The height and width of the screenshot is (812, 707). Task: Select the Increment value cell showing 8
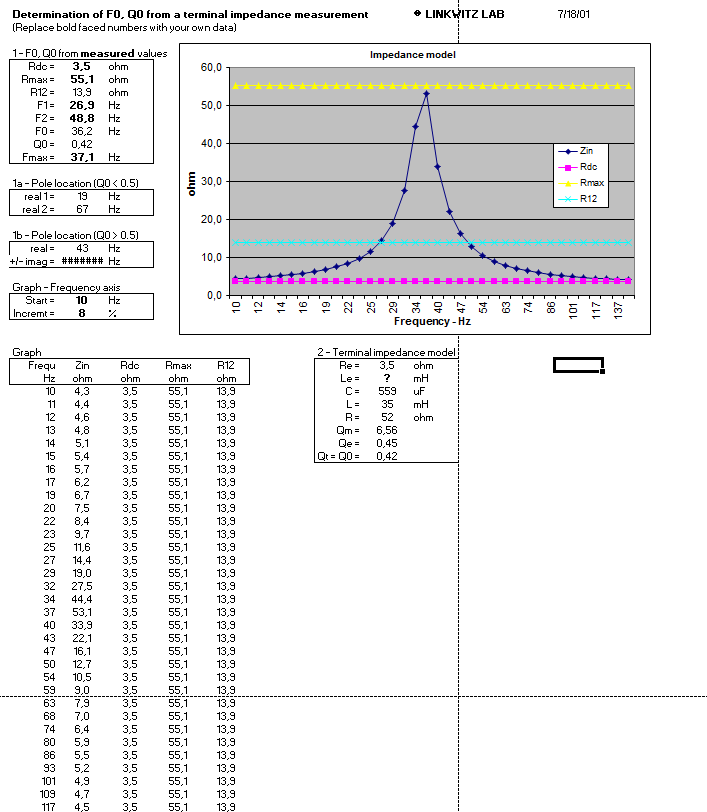point(82,313)
